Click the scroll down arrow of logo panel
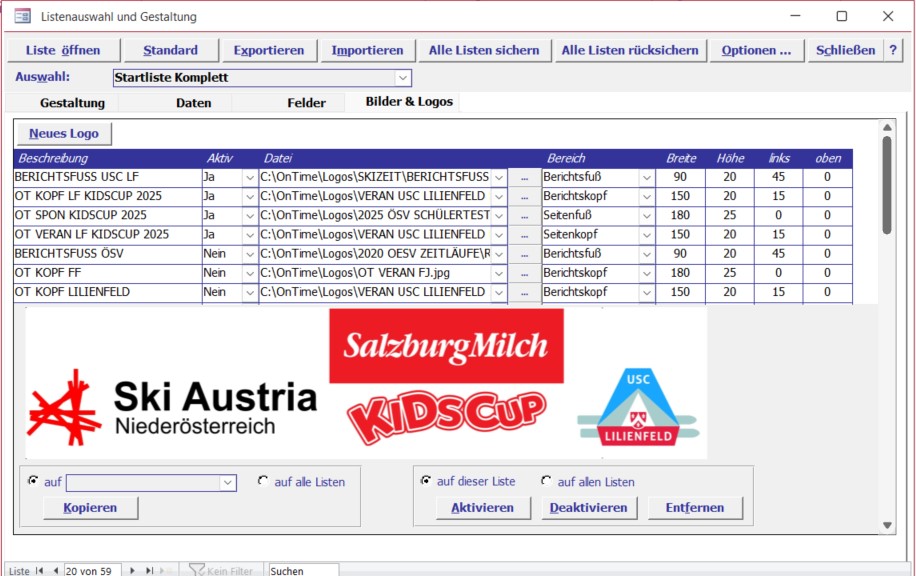 point(887,525)
